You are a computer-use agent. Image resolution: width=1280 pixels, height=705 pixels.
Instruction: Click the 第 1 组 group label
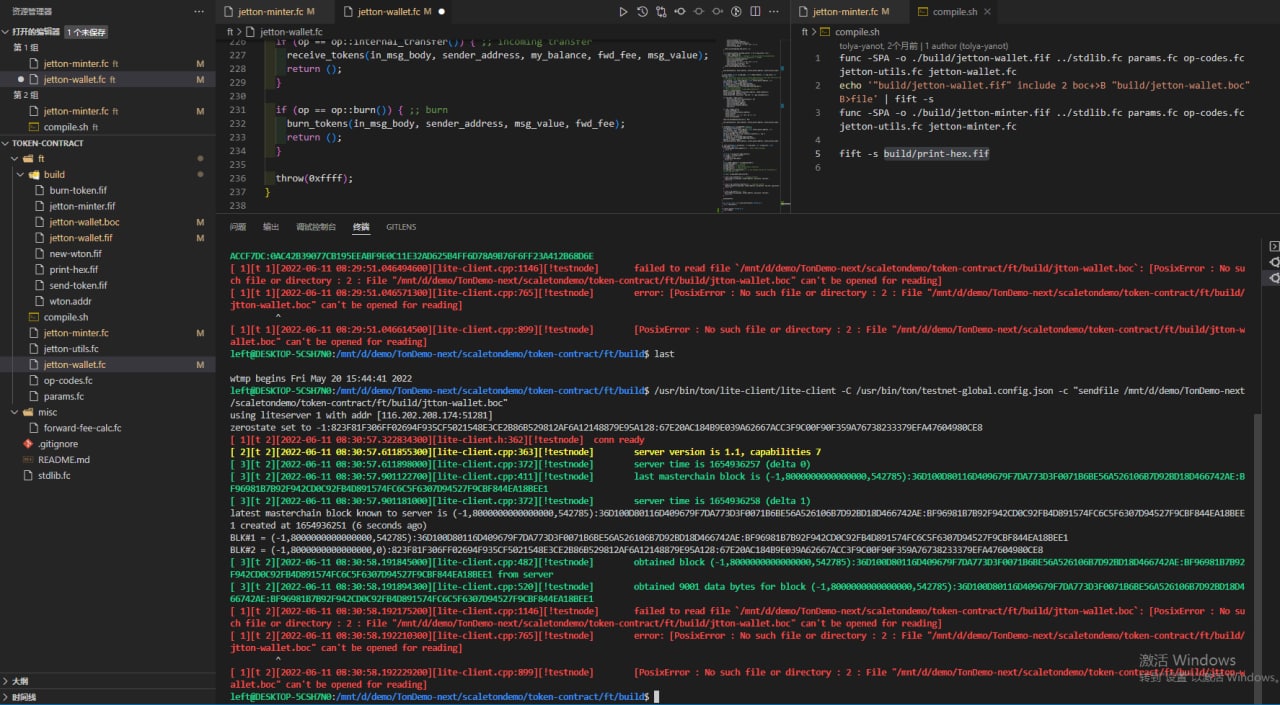[x=25, y=48]
